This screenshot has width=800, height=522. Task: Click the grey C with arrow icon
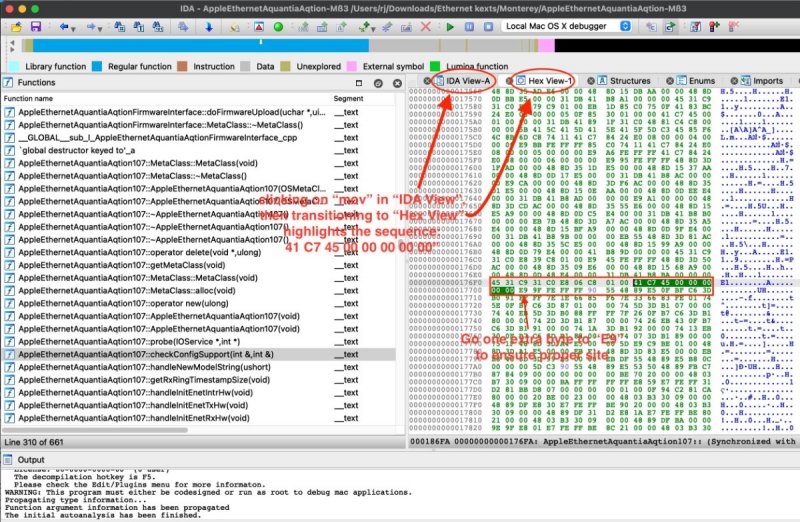pos(651,27)
